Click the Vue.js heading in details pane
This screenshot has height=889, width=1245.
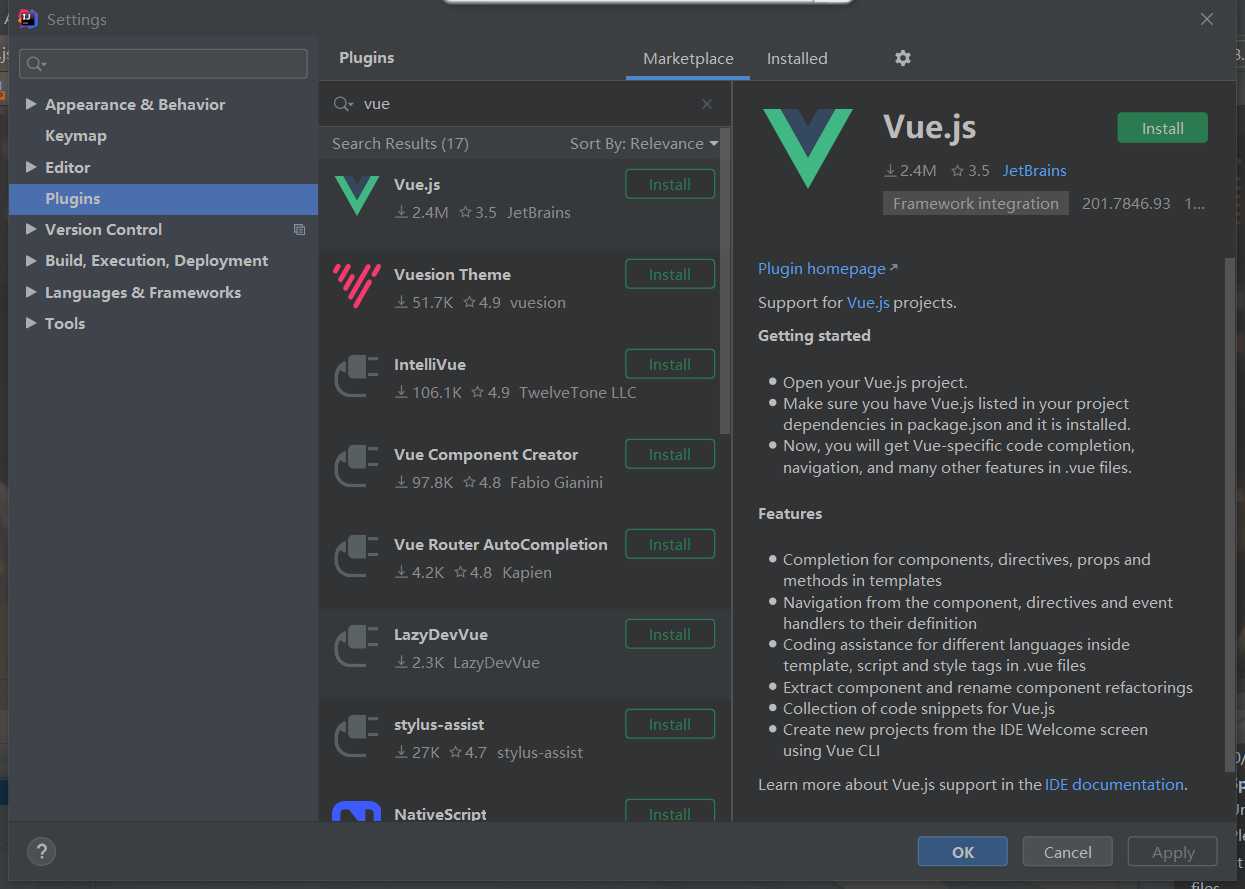930,127
